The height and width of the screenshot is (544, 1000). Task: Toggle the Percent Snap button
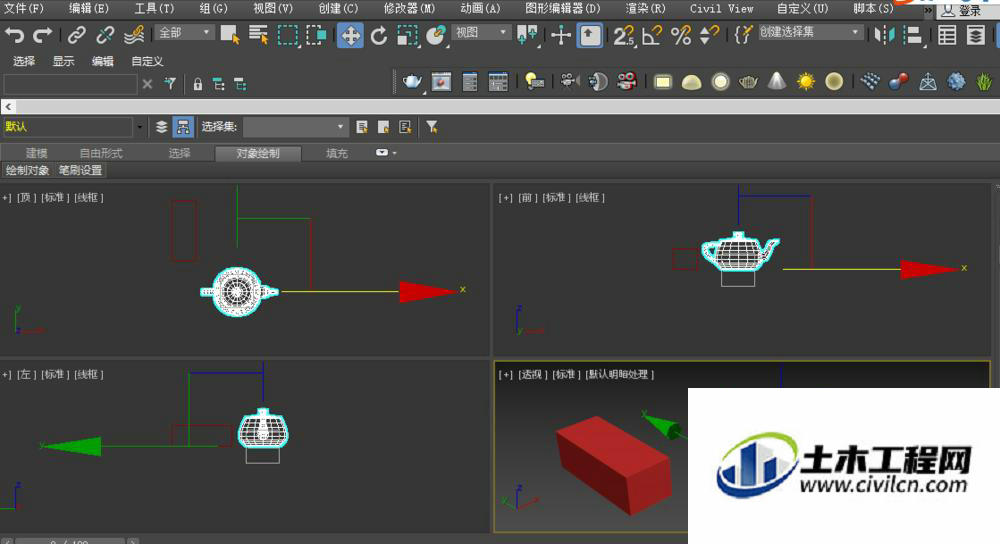[x=680, y=35]
